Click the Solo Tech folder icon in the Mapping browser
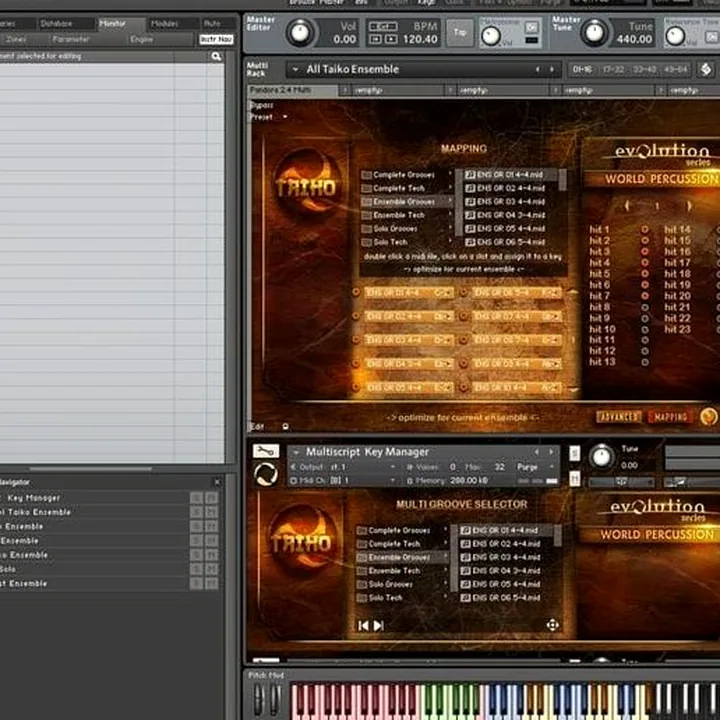This screenshot has width=720, height=720. click(366, 242)
